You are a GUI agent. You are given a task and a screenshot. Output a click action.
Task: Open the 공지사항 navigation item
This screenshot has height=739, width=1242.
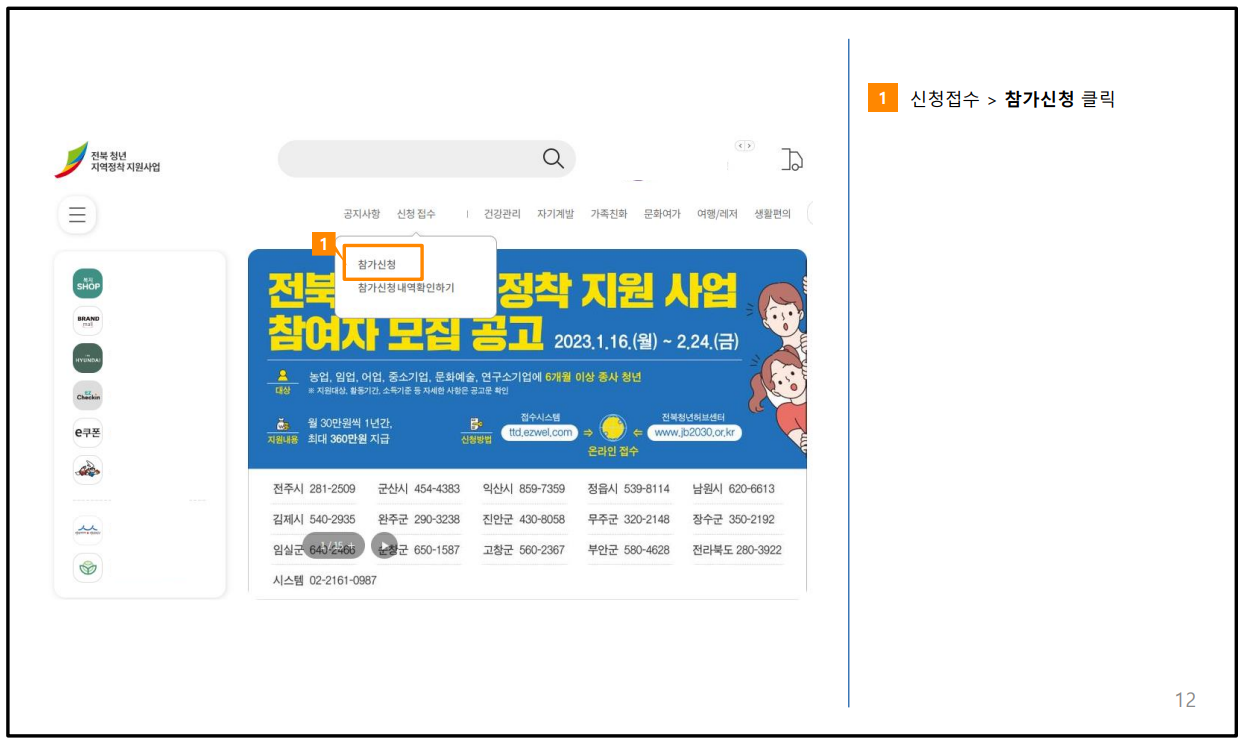tap(362, 213)
